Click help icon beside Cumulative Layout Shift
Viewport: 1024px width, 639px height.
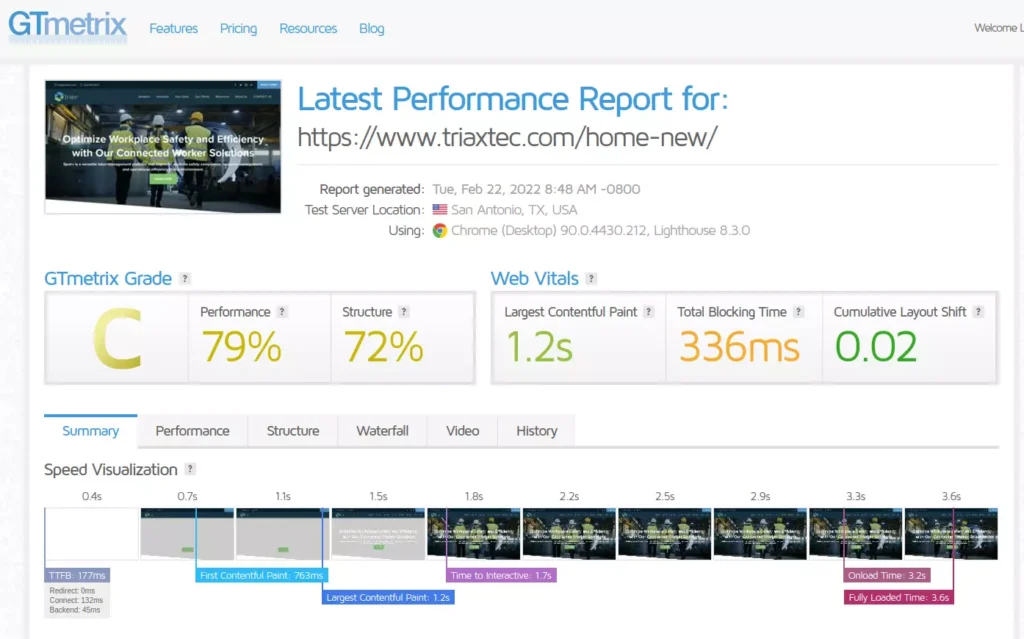tap(978, 312)
